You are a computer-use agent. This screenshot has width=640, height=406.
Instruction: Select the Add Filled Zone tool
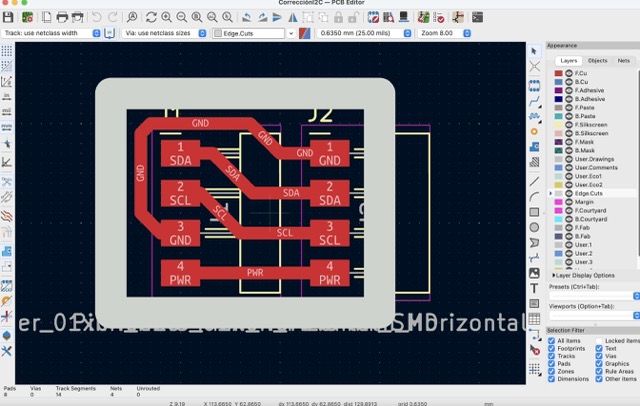[534, 146]
